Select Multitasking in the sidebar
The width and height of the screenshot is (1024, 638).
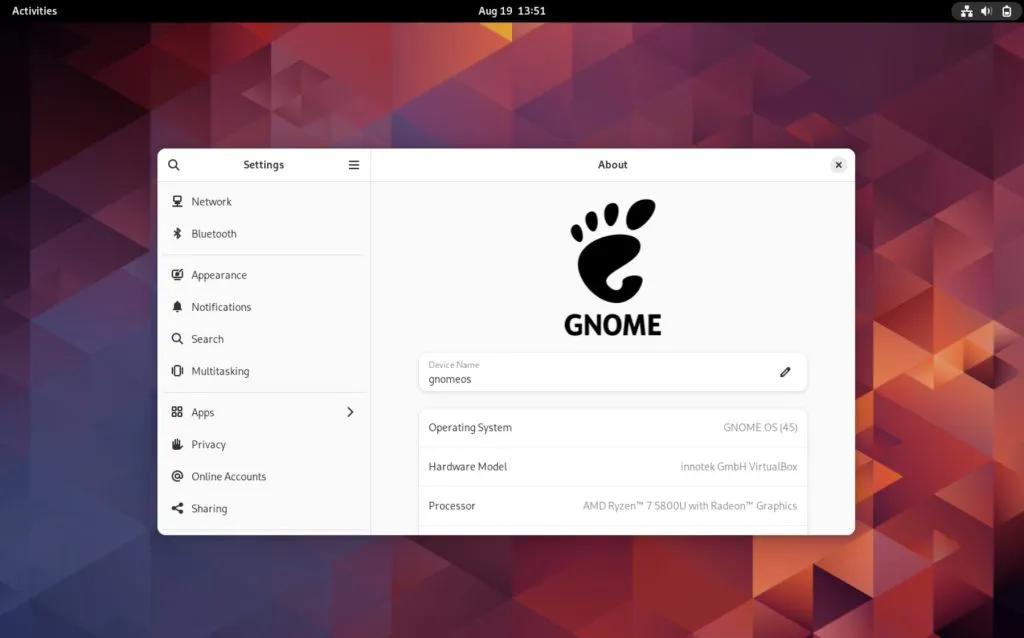point(264,371)
